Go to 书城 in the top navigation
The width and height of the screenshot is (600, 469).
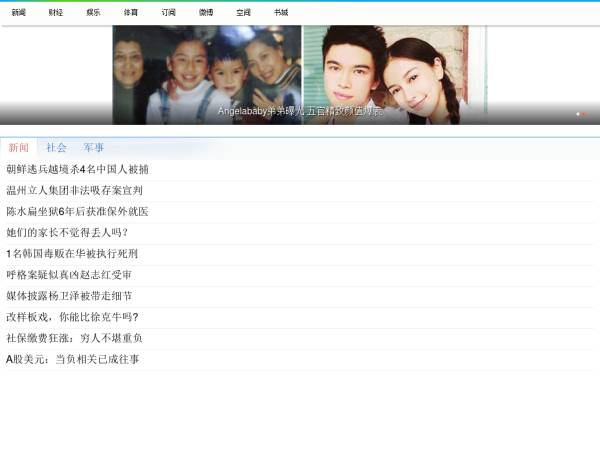(x=281, y=13)
